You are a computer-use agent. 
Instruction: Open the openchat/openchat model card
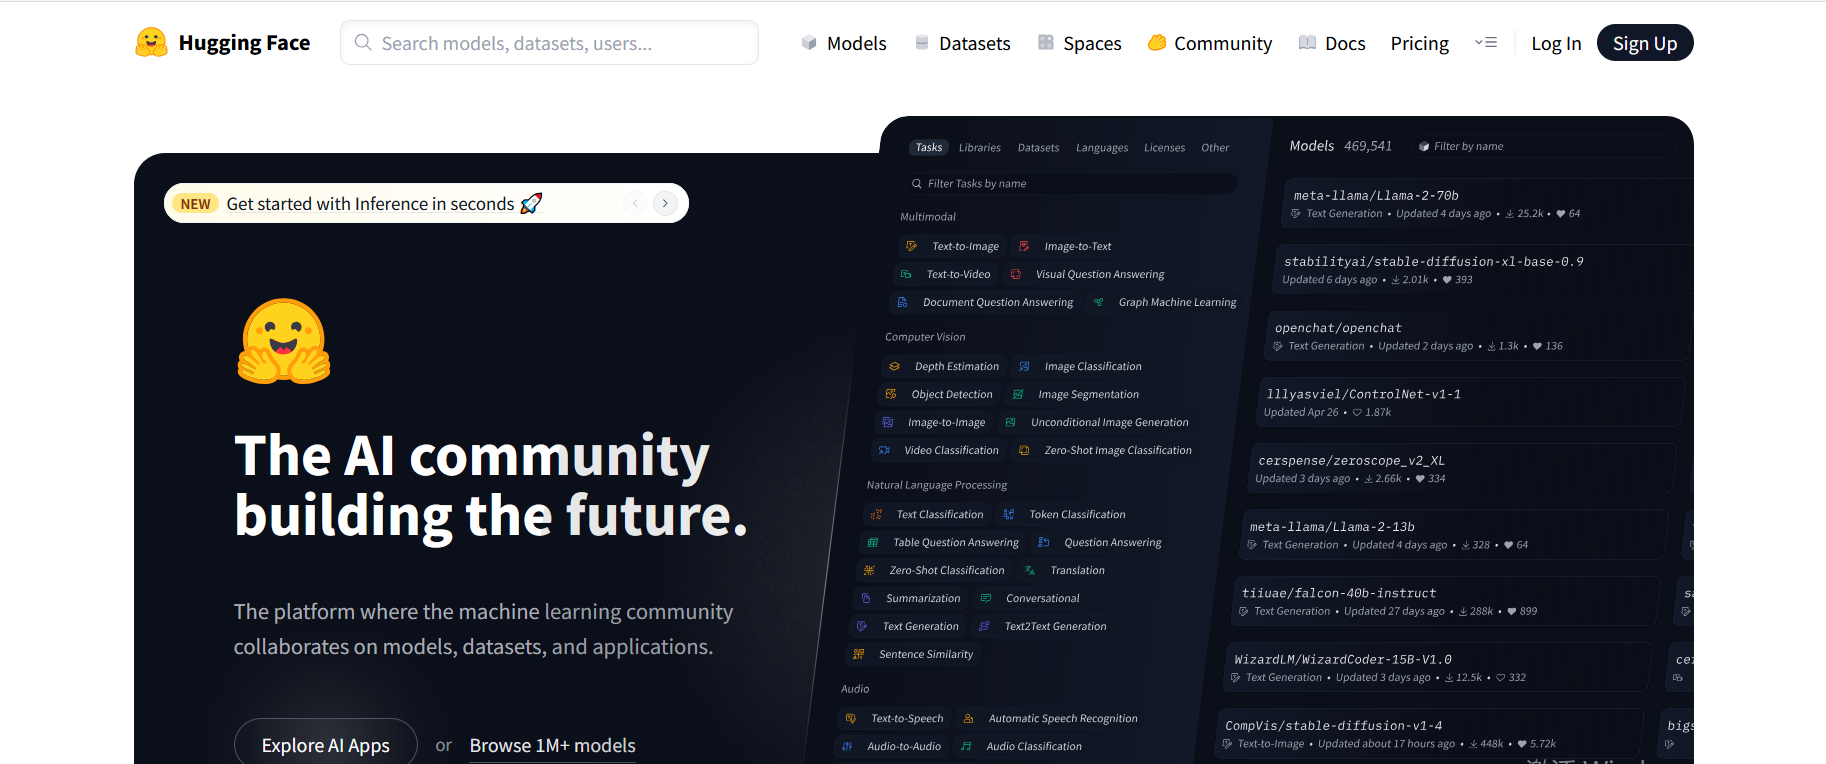click(x=1479, y=336)
